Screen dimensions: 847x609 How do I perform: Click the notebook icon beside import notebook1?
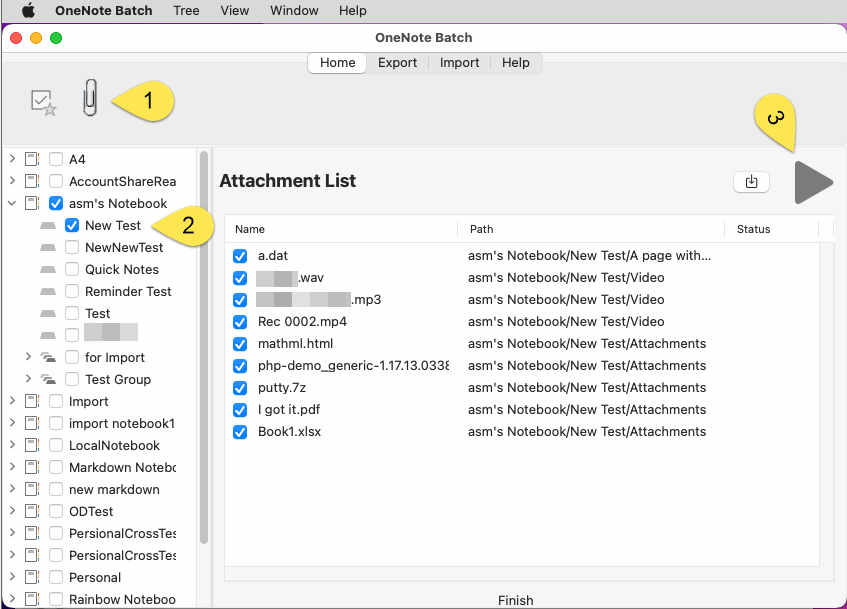pos(32,423)
